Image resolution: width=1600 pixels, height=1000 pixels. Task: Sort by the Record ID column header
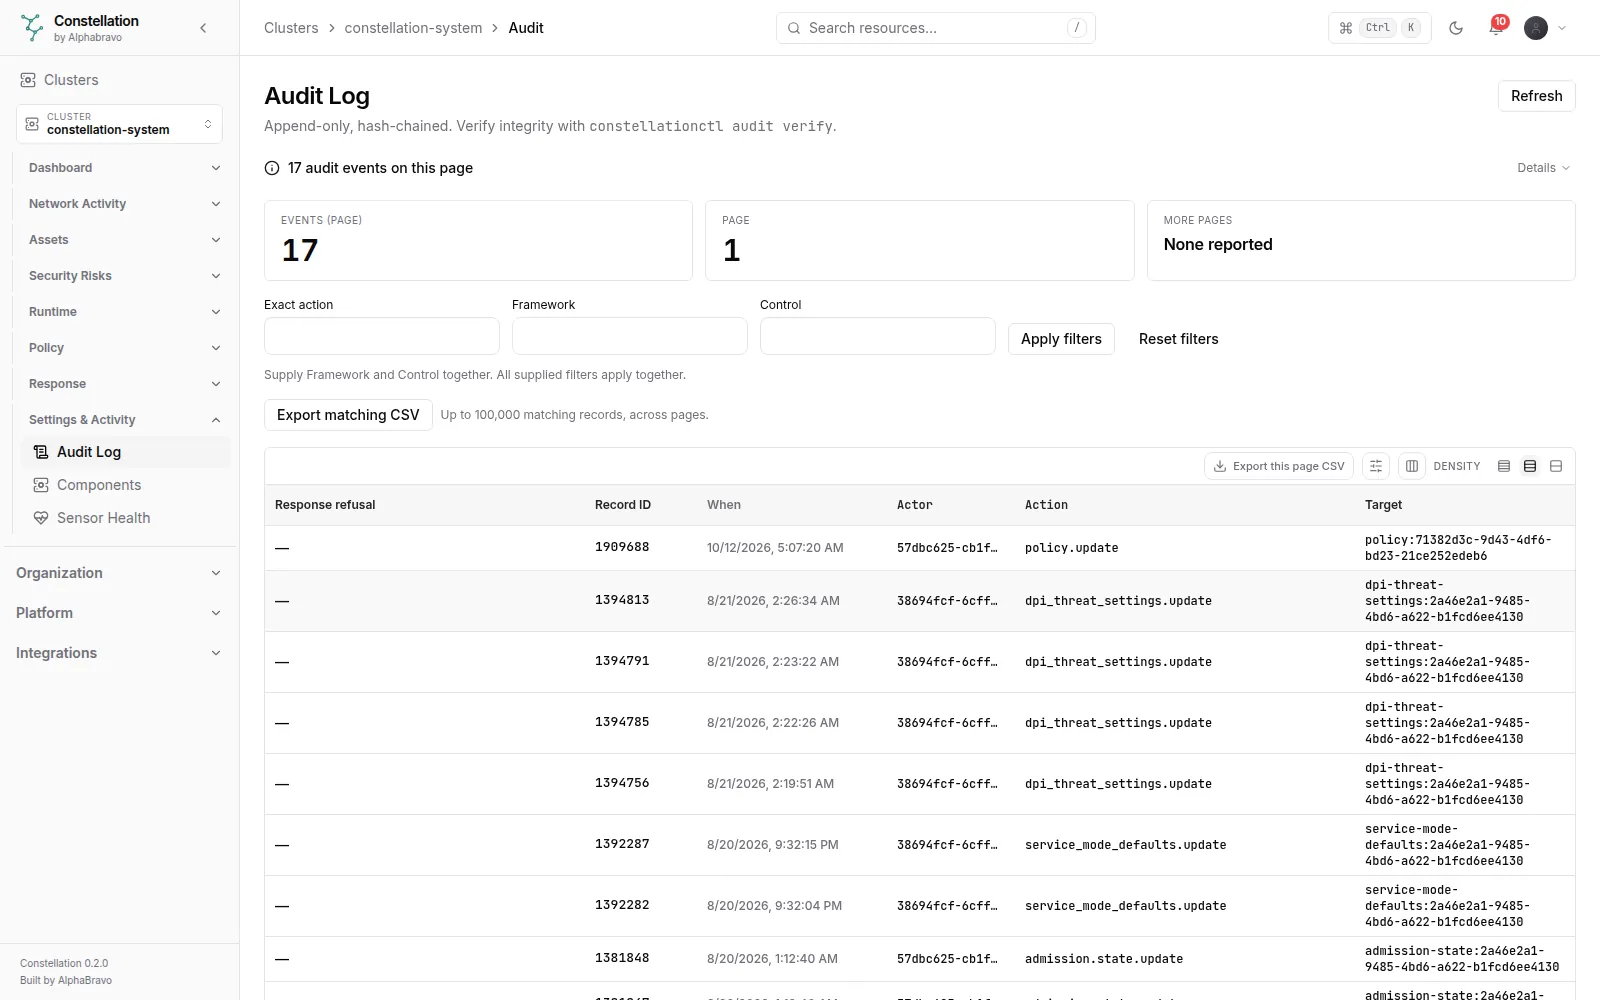point(622,505)
